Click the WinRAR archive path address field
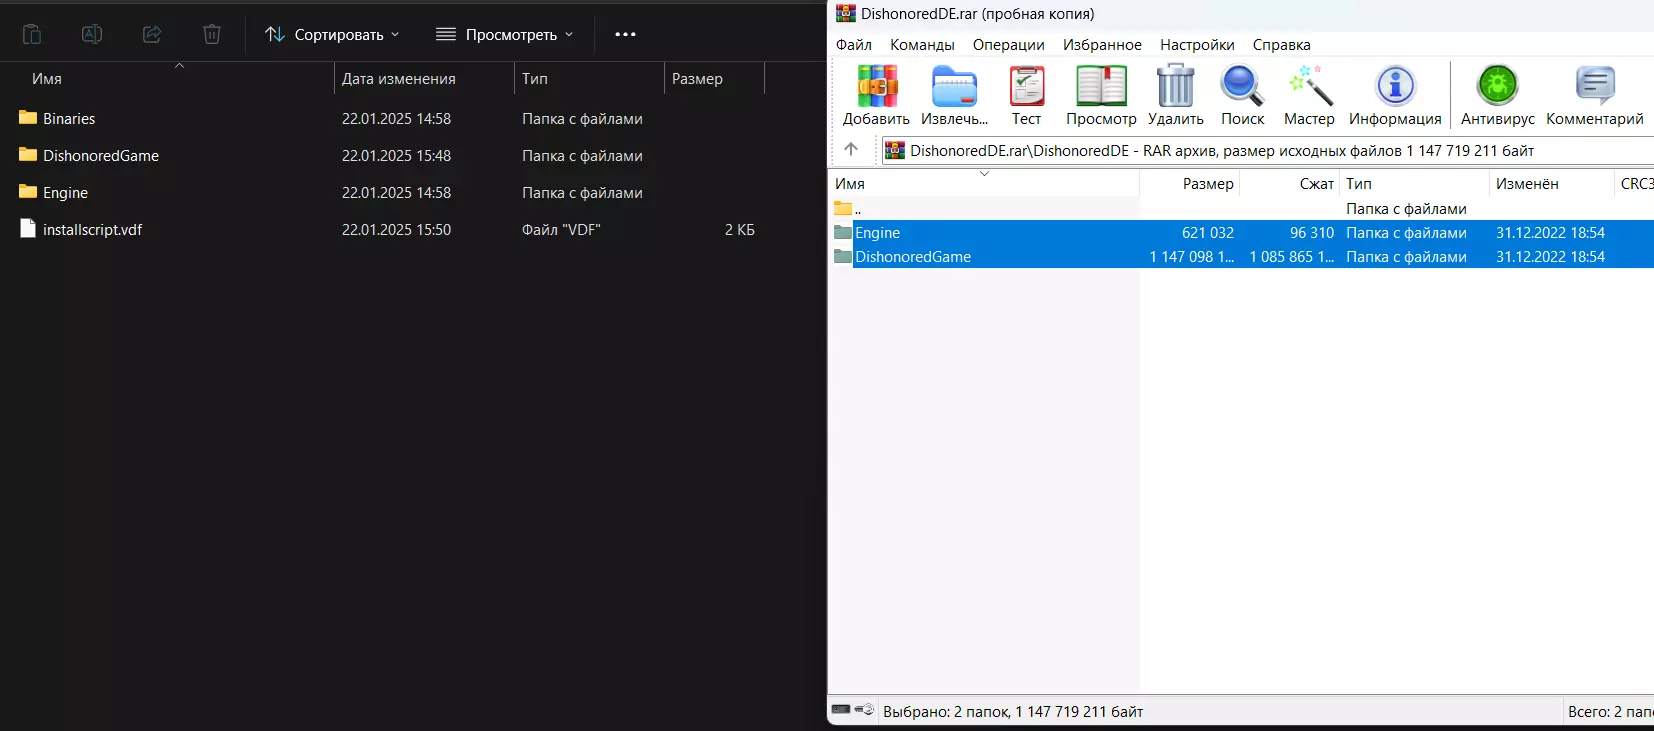Image resolution: width=1654 pixels, height=731 pixels. (1267, 150)
